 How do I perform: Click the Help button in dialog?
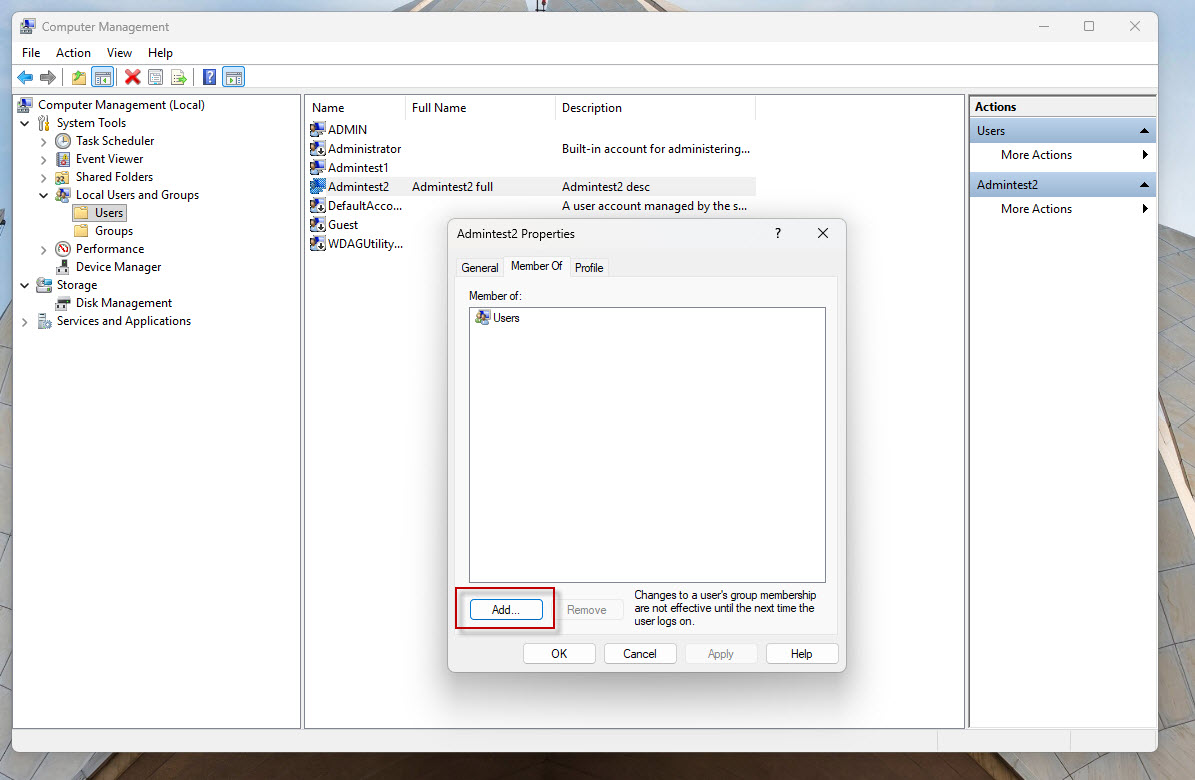click(802, 653)
